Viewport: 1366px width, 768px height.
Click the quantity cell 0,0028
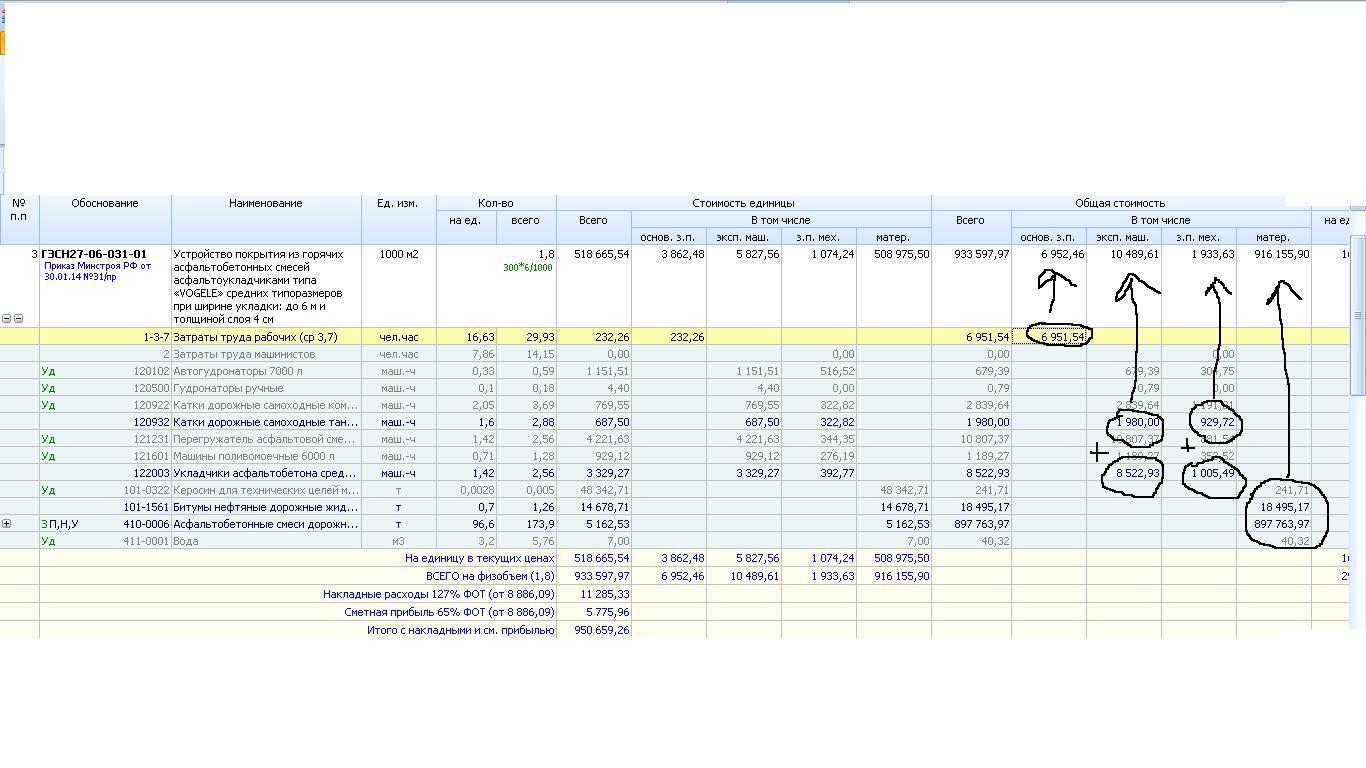pyautogui.click(x=466, y=490)
